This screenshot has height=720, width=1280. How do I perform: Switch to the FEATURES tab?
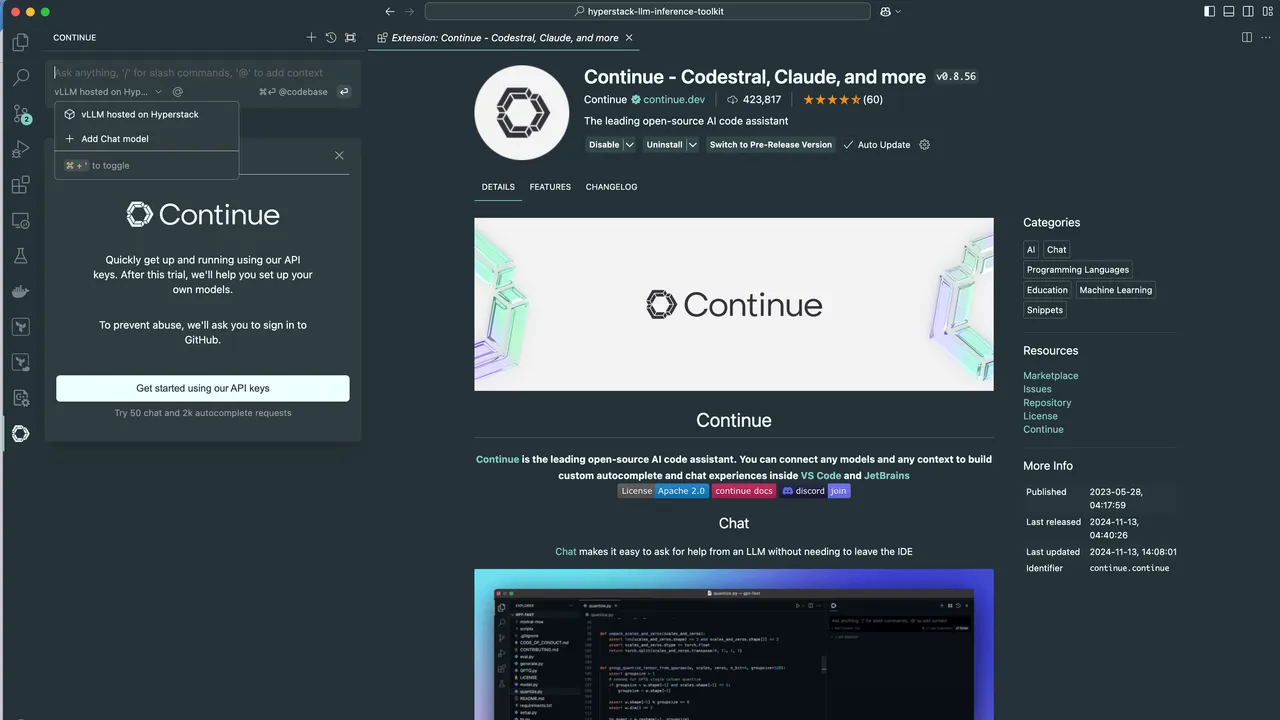550,187
